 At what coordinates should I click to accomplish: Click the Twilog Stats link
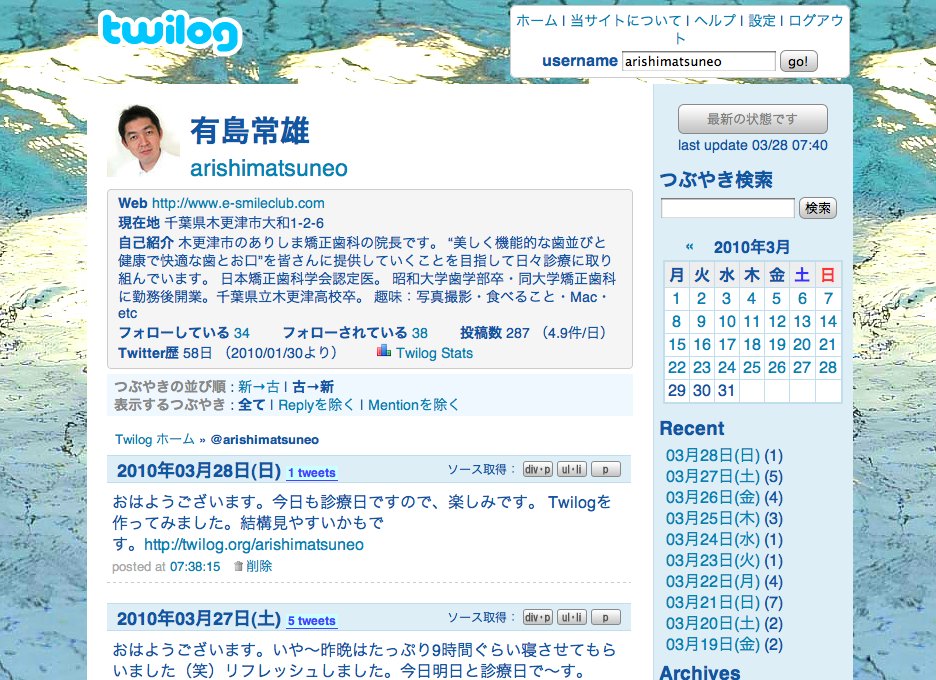[435, 353]
